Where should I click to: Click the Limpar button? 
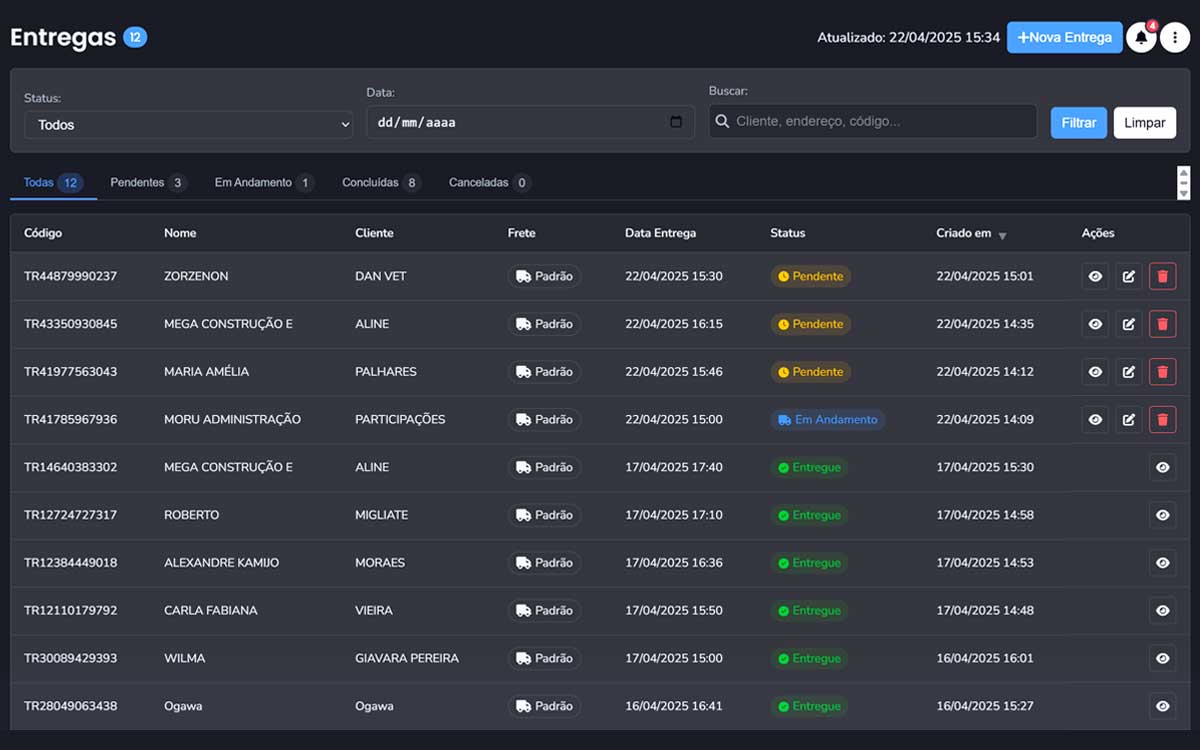click(x=1144, y=123)
